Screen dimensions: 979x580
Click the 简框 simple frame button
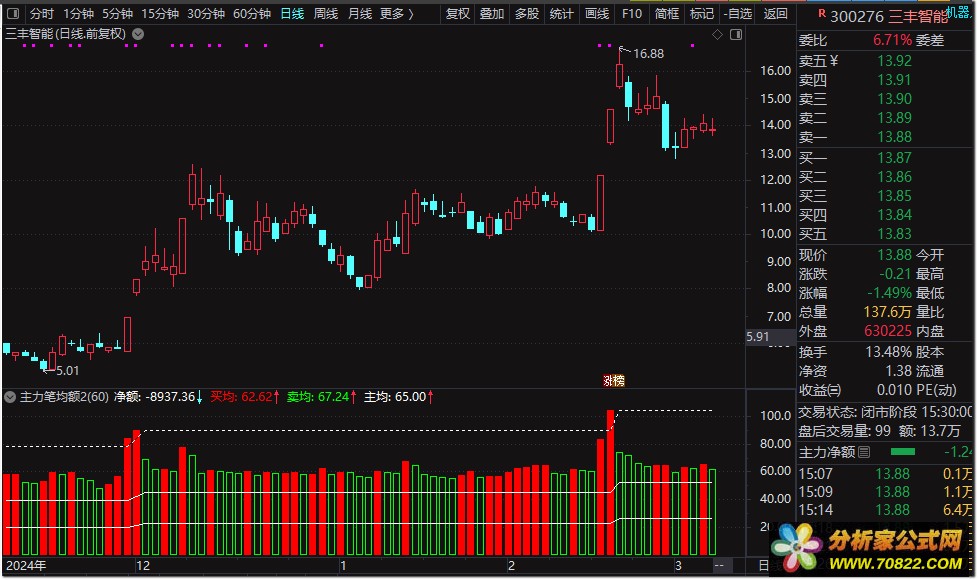[667, 14]
